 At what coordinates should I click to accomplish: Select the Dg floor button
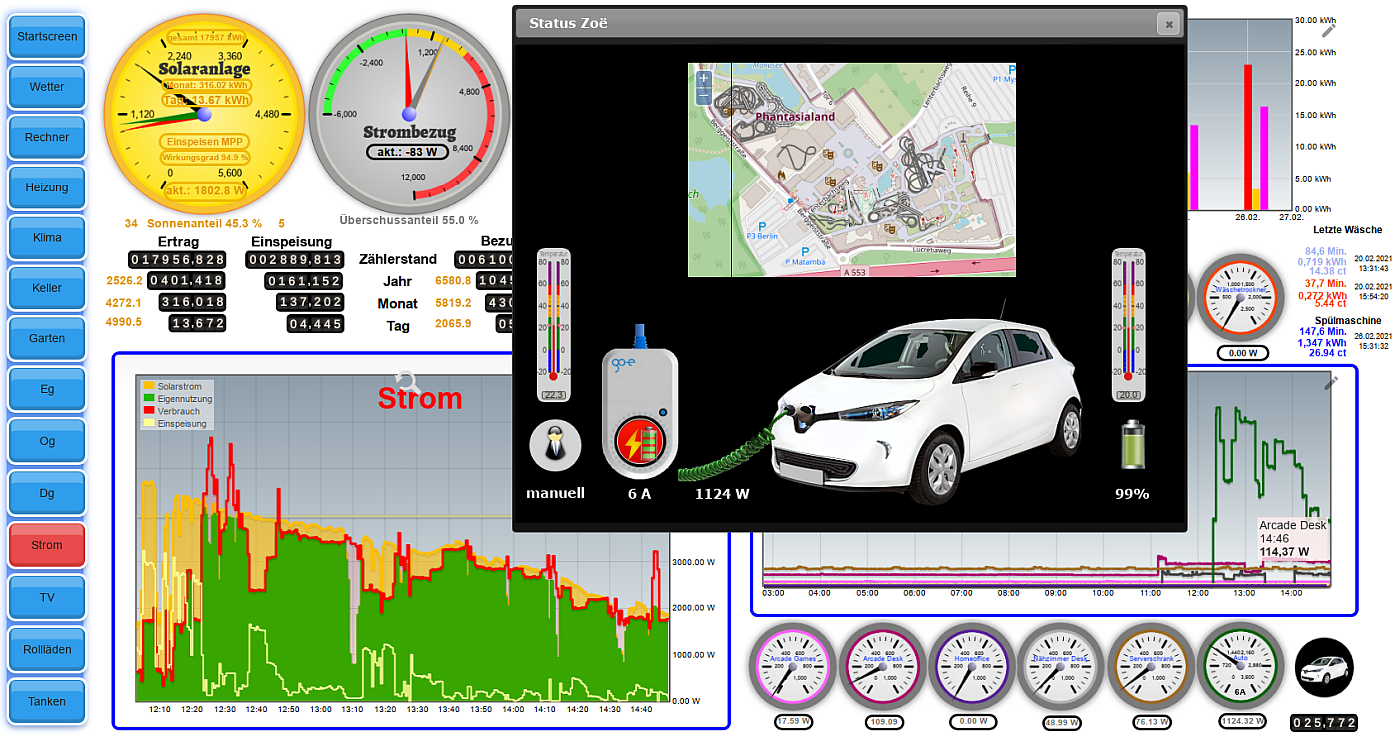[x=47, y=493]
